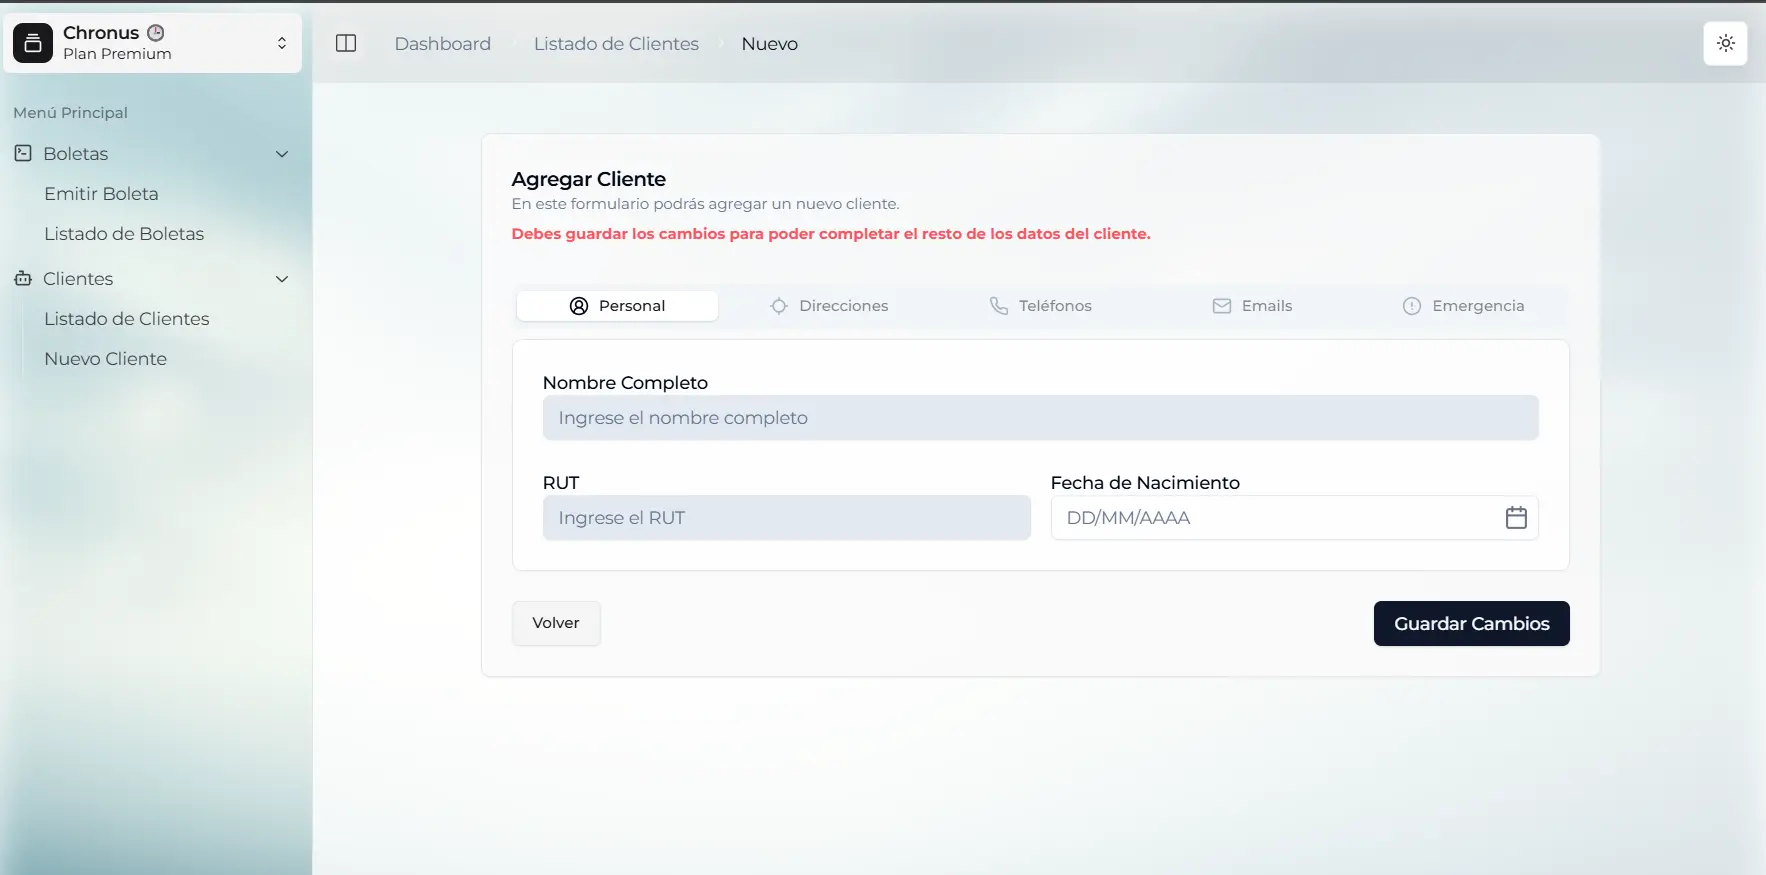Click the Volver button
The height and width of the screenshot is (875, 1766).
point(556,623)
